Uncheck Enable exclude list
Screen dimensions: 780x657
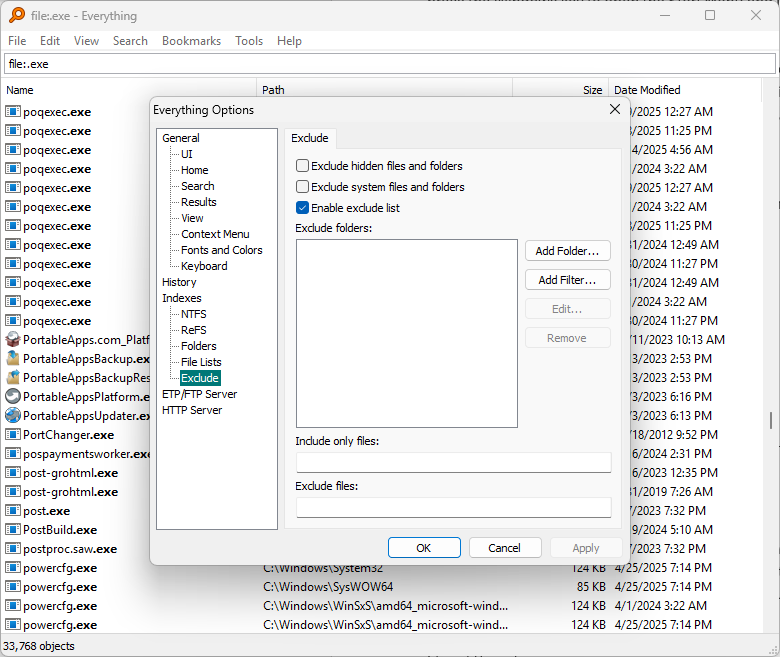coord(302,208)
